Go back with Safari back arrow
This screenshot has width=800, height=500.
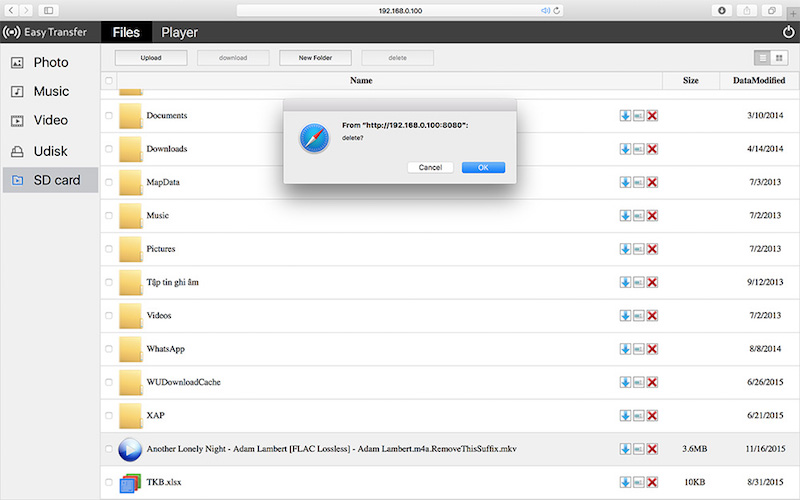point(11,10)
